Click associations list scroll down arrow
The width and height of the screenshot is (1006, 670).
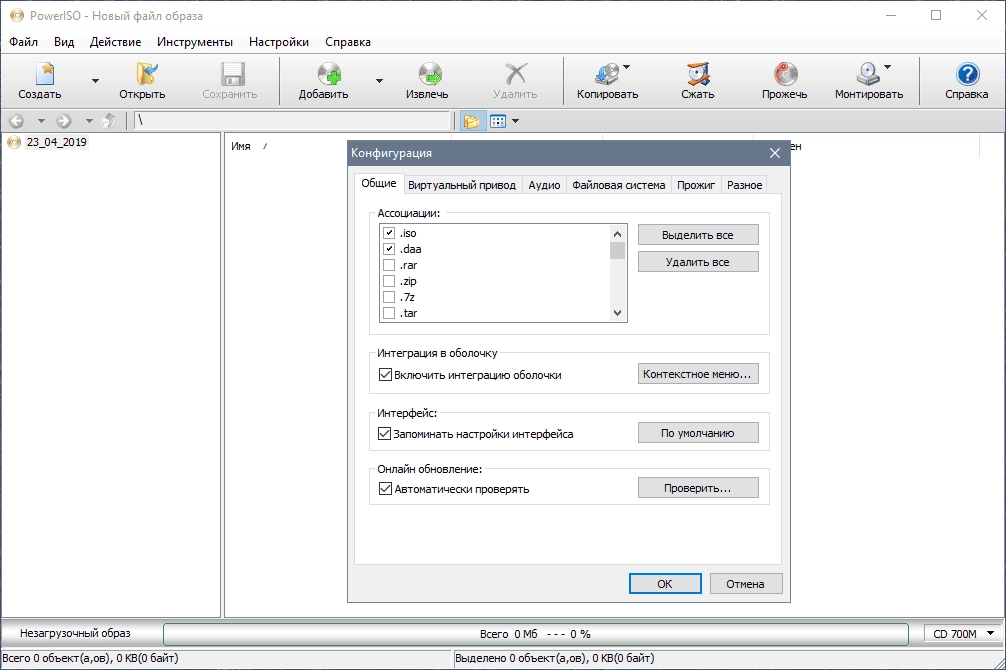[x=617, y=313]
